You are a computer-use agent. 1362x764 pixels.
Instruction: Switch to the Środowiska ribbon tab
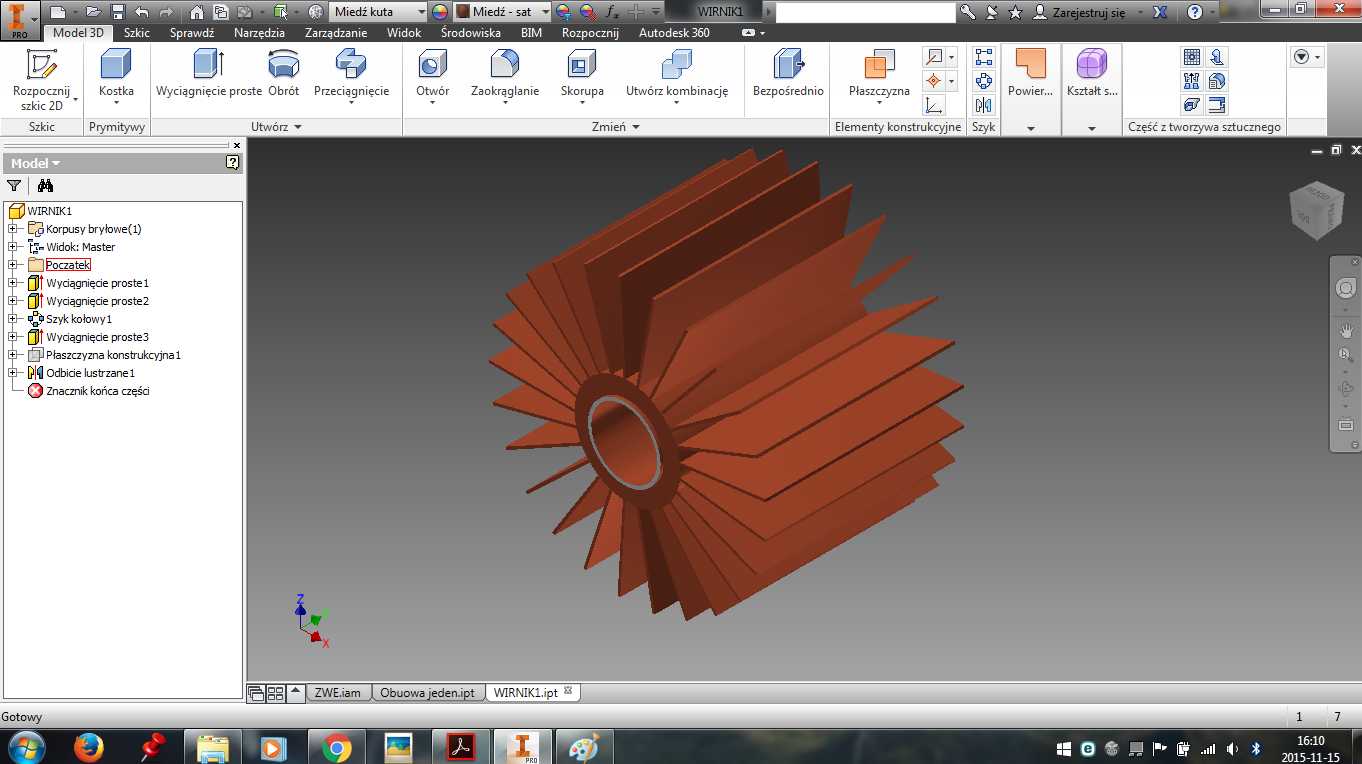(x=471, y=33)
